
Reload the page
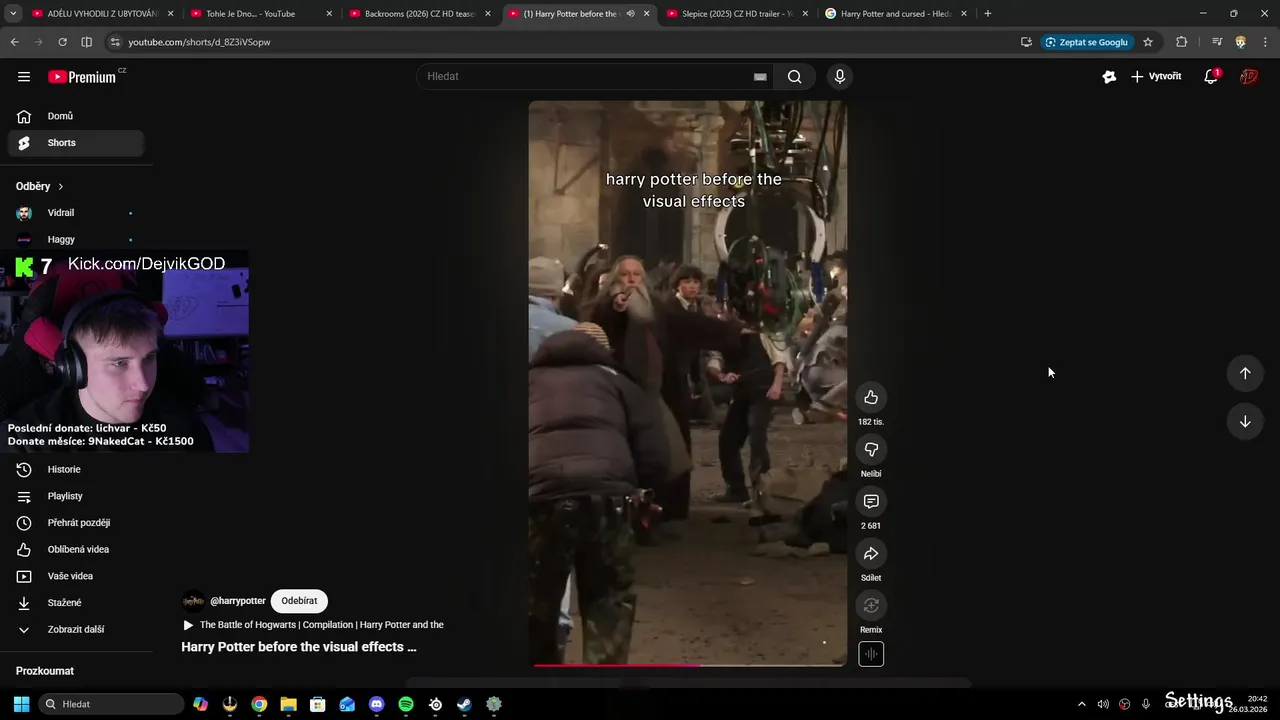point(62,42)
